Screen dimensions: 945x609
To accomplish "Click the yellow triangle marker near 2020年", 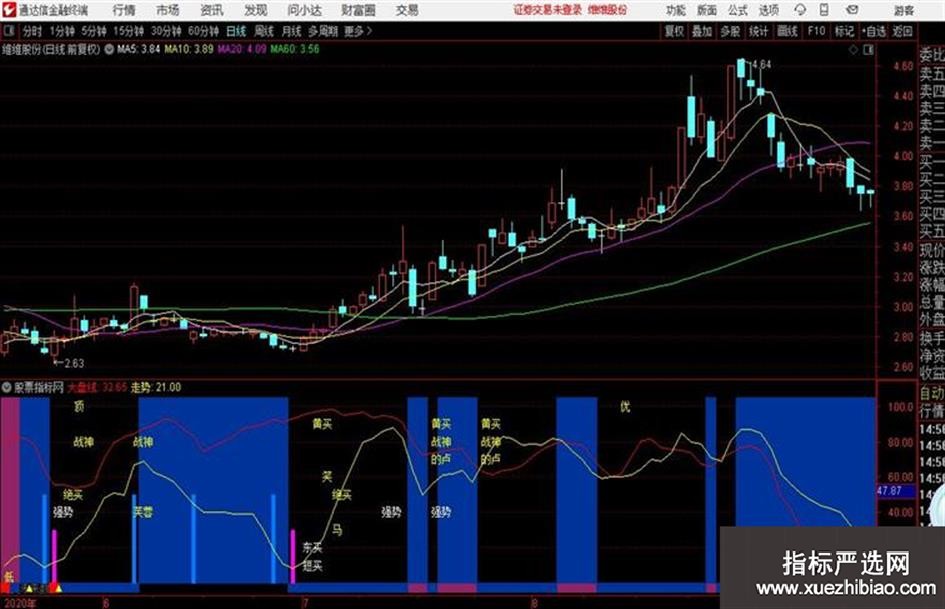I will 28,588.
